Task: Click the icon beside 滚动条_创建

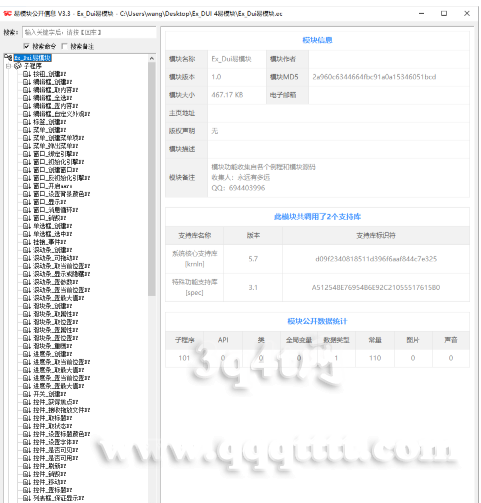Action: [27, 250]
